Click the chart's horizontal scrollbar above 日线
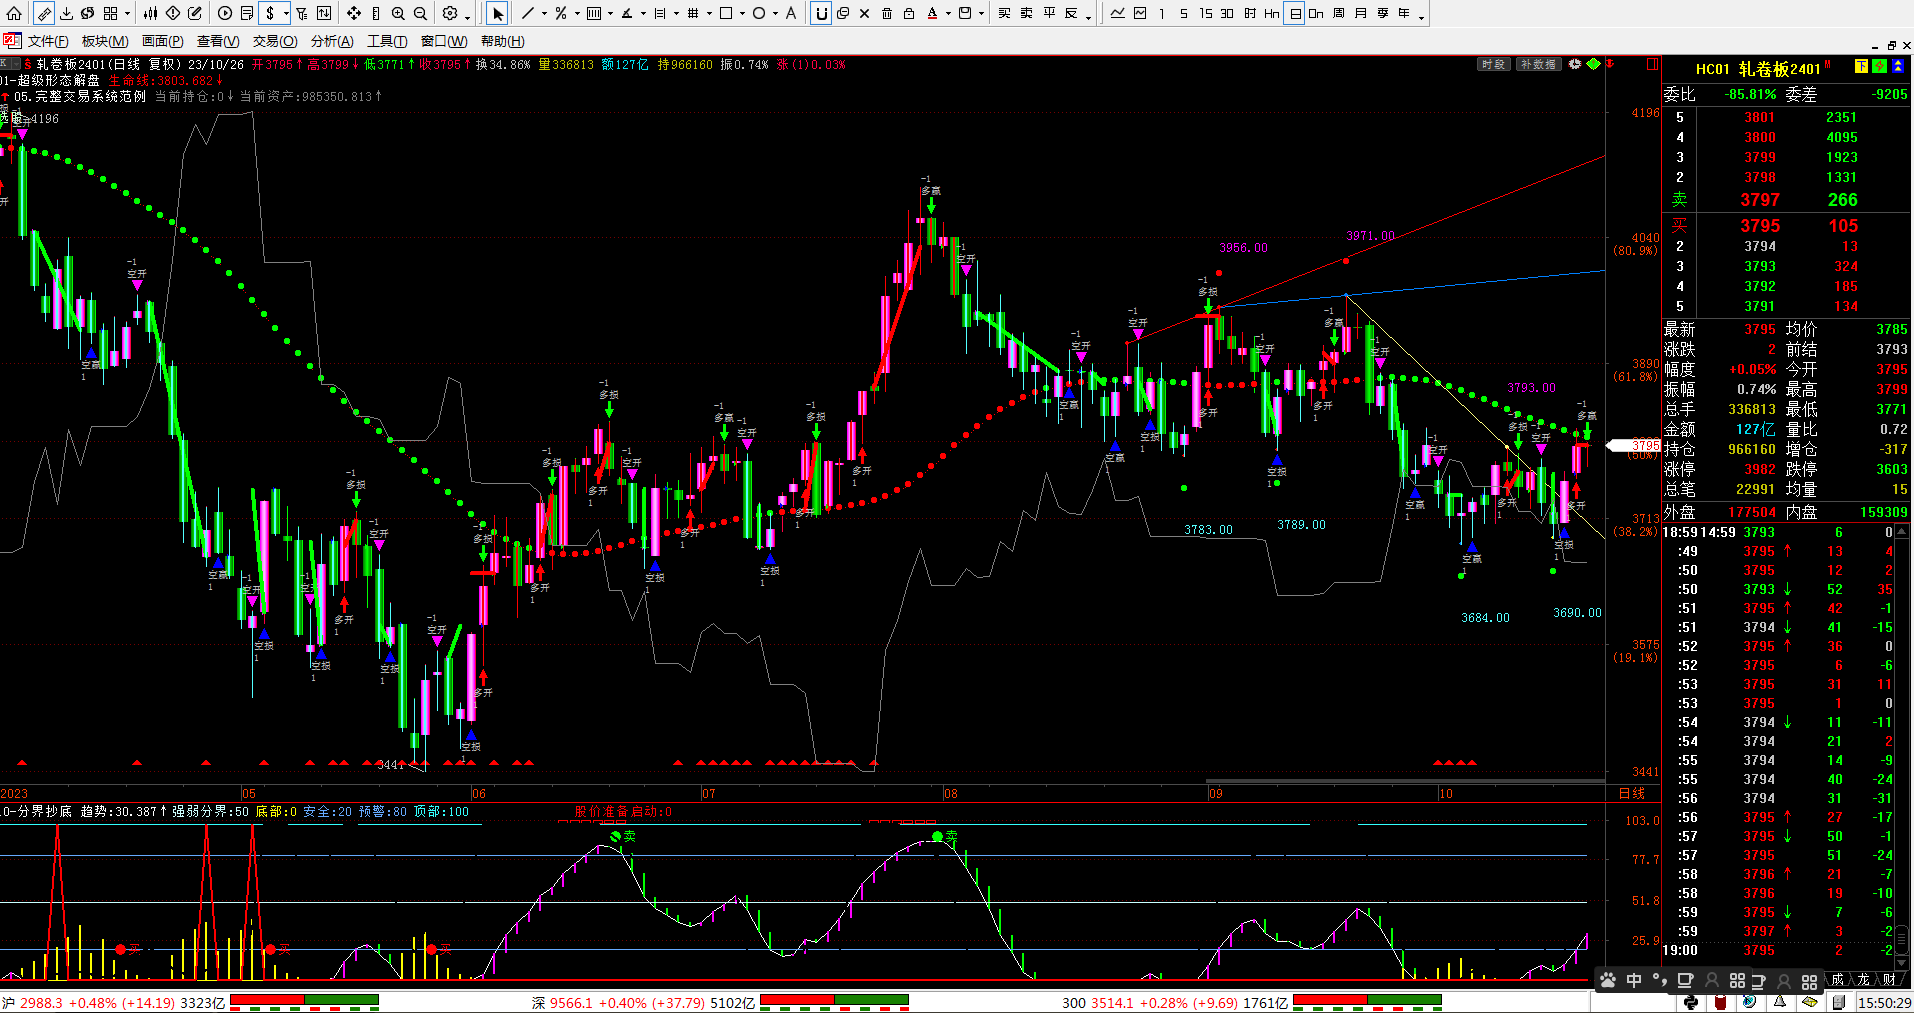 [1405, 781]
